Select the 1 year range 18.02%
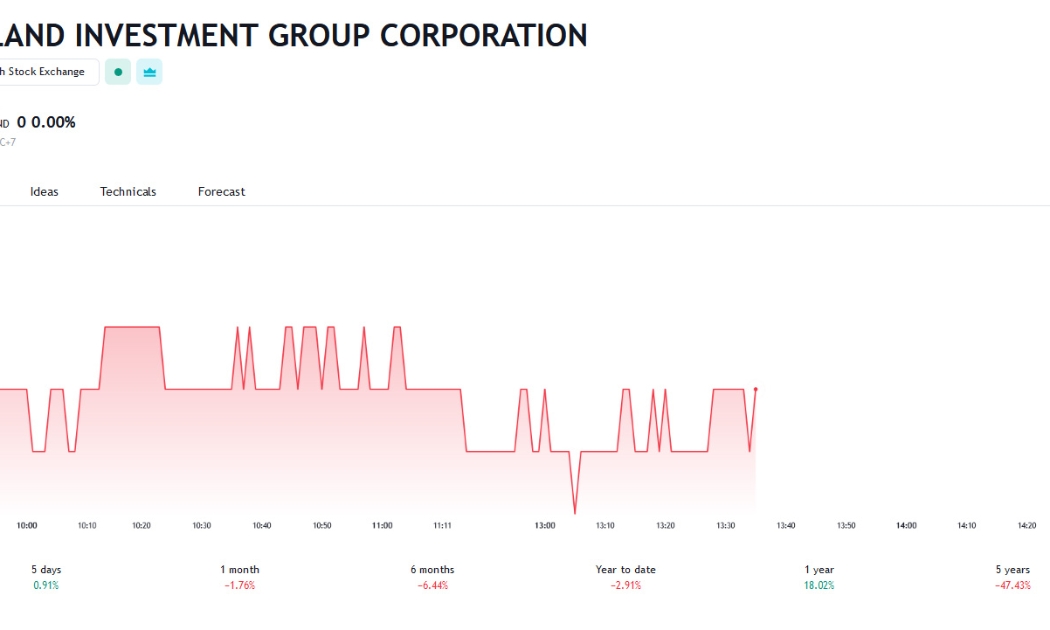 pyautogui.click(x=819, y=577)
